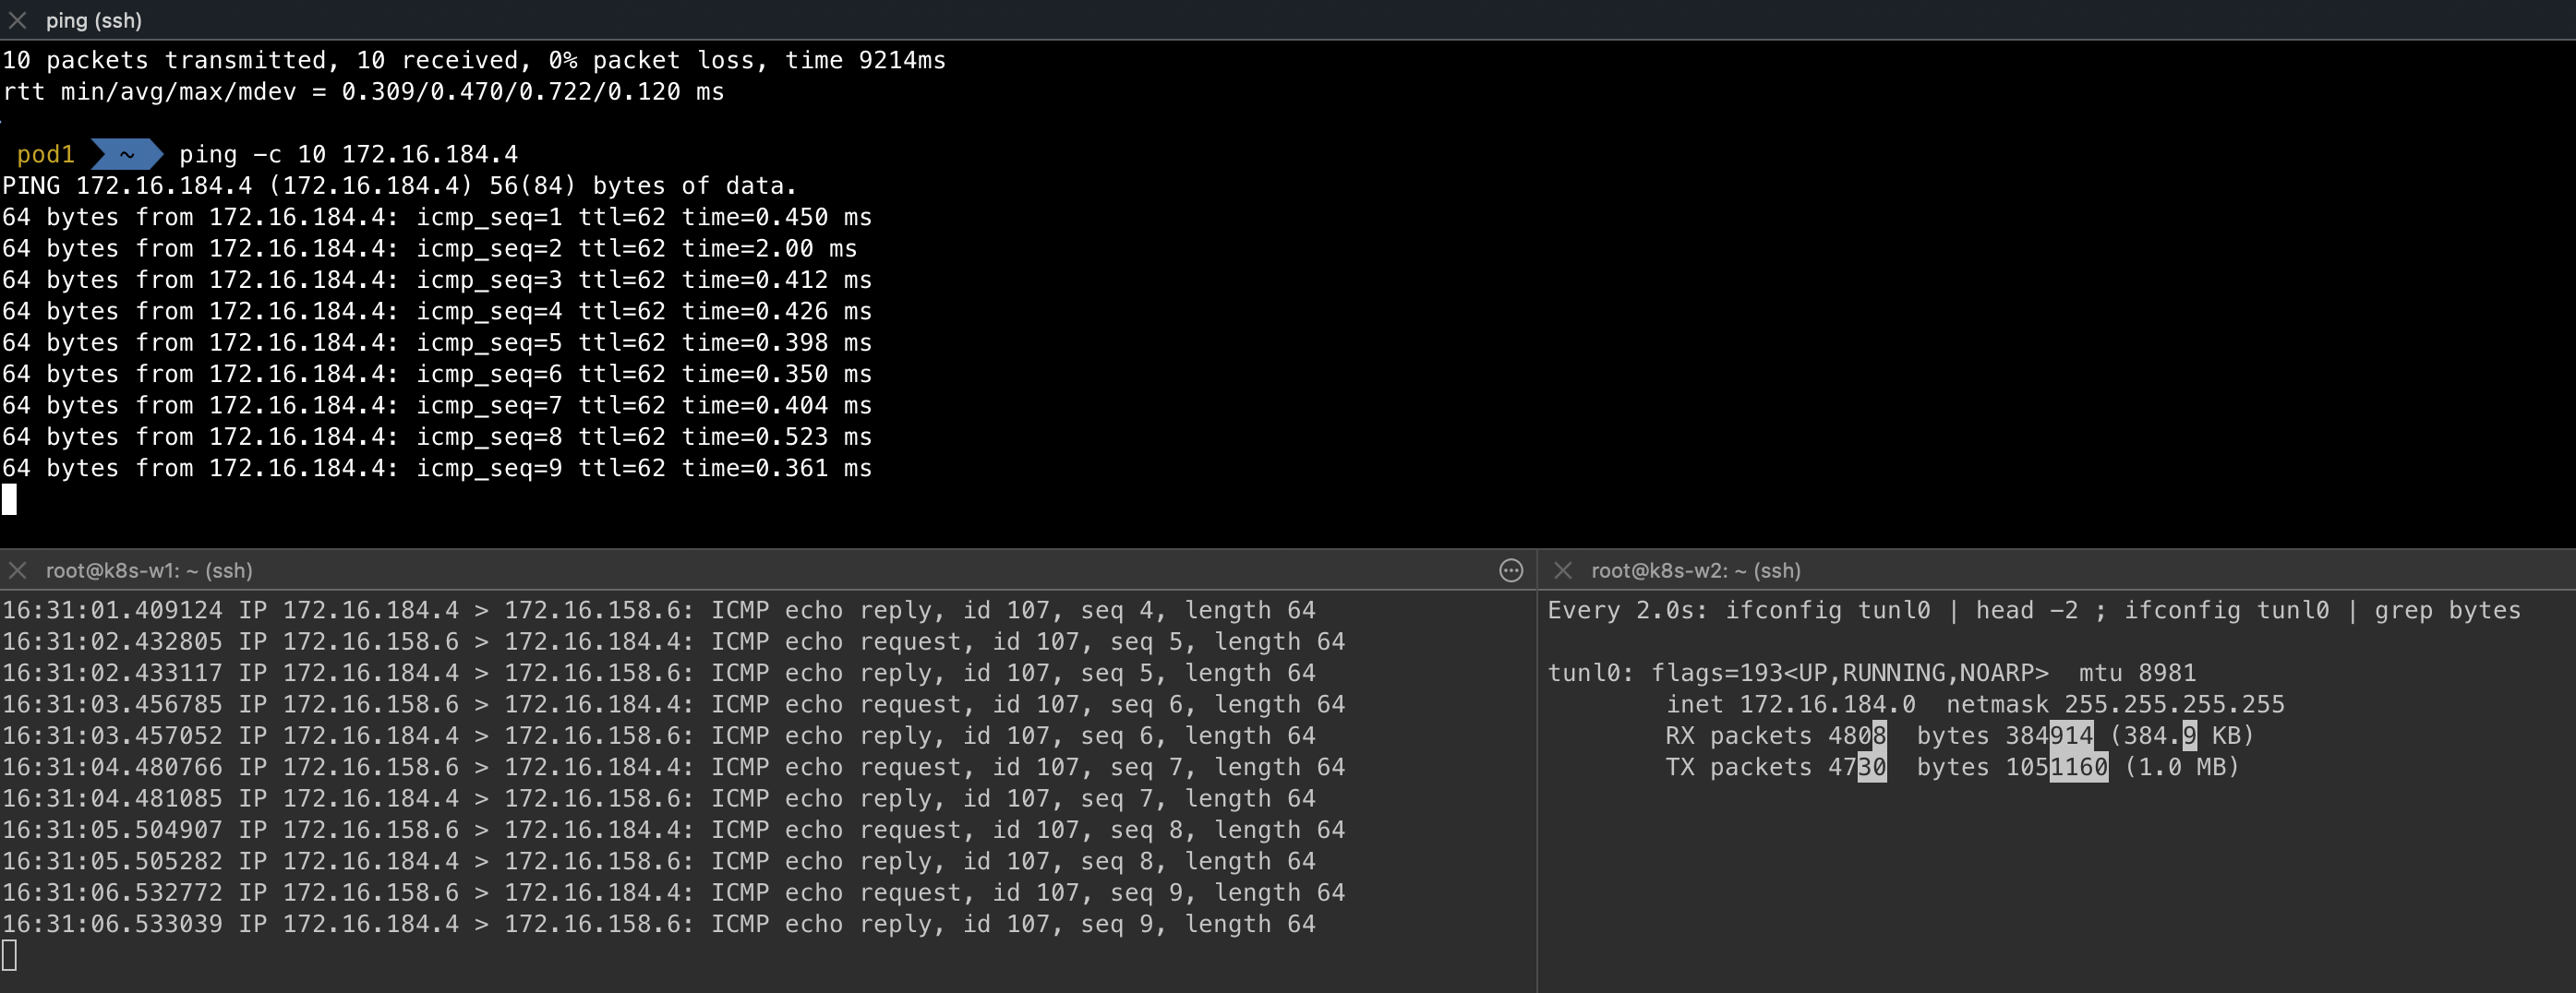Close the root@k8s-w1 pane
Viewport: 2576px width, 993px height.
(17, 570)
